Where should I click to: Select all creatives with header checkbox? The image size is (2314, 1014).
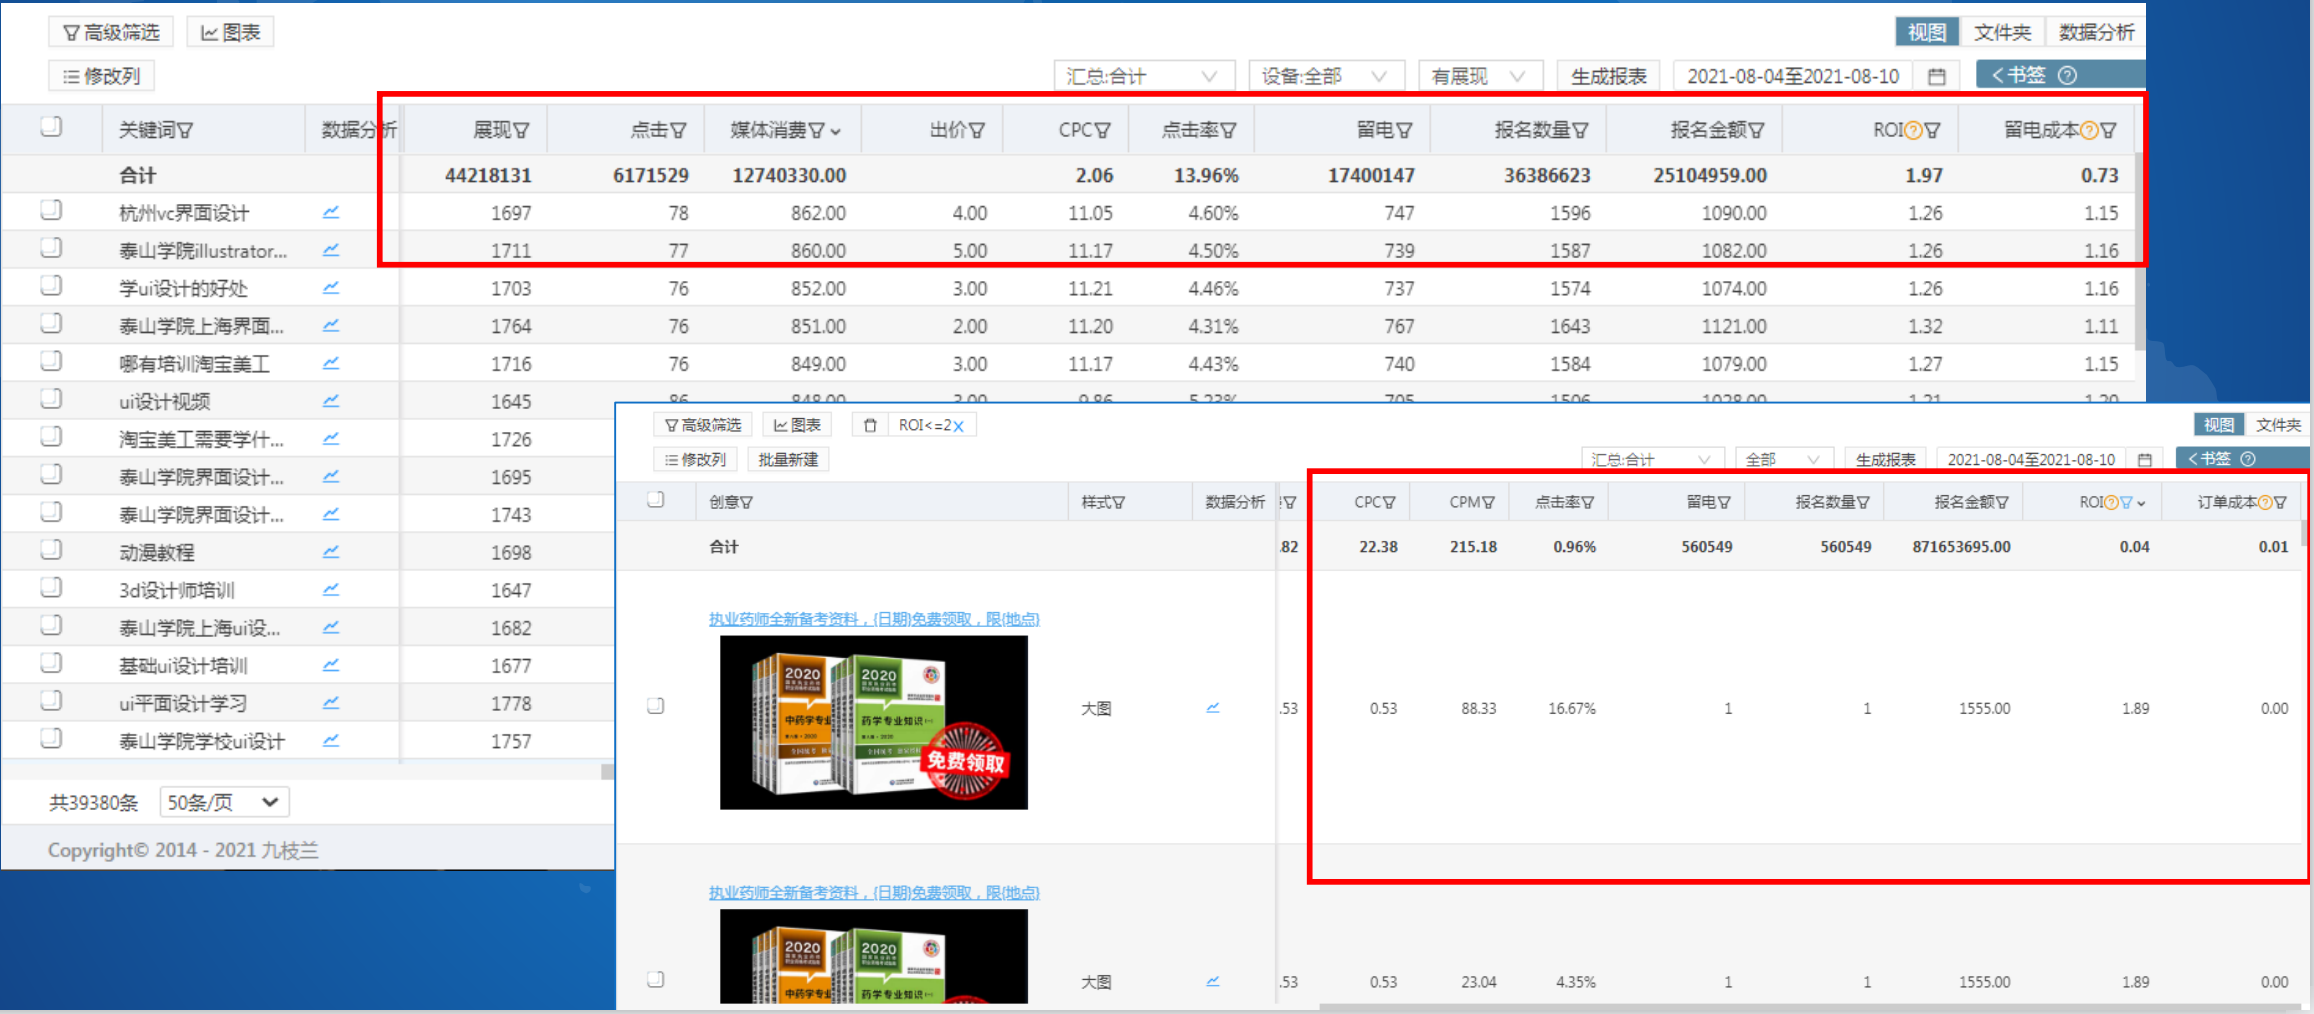tap(656, 500)
